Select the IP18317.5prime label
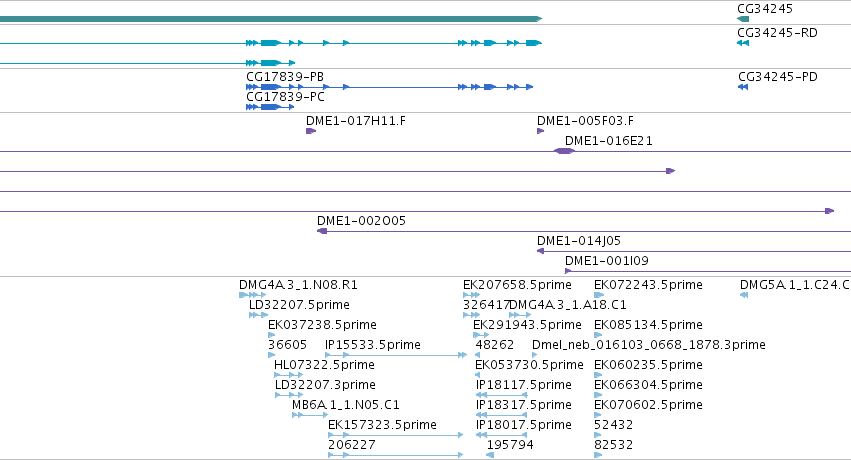 tap(524, 405)
